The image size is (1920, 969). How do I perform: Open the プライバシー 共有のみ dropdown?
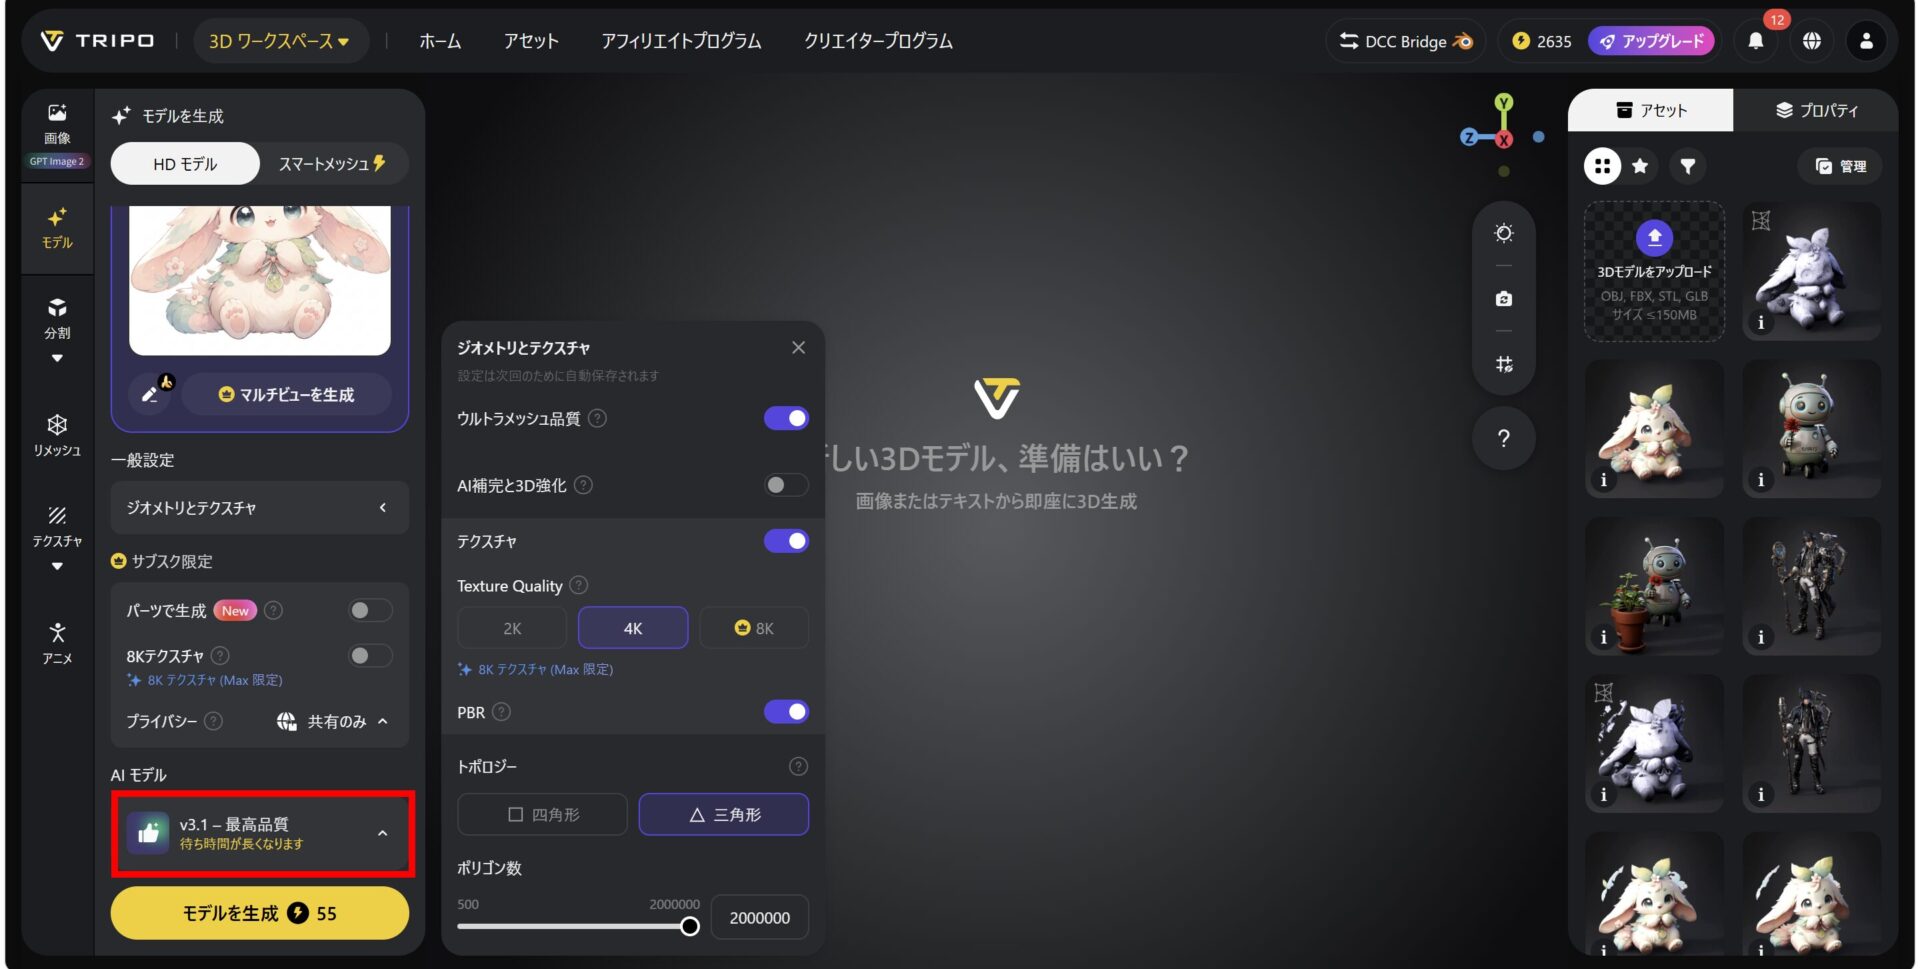(x=332, y=721)
